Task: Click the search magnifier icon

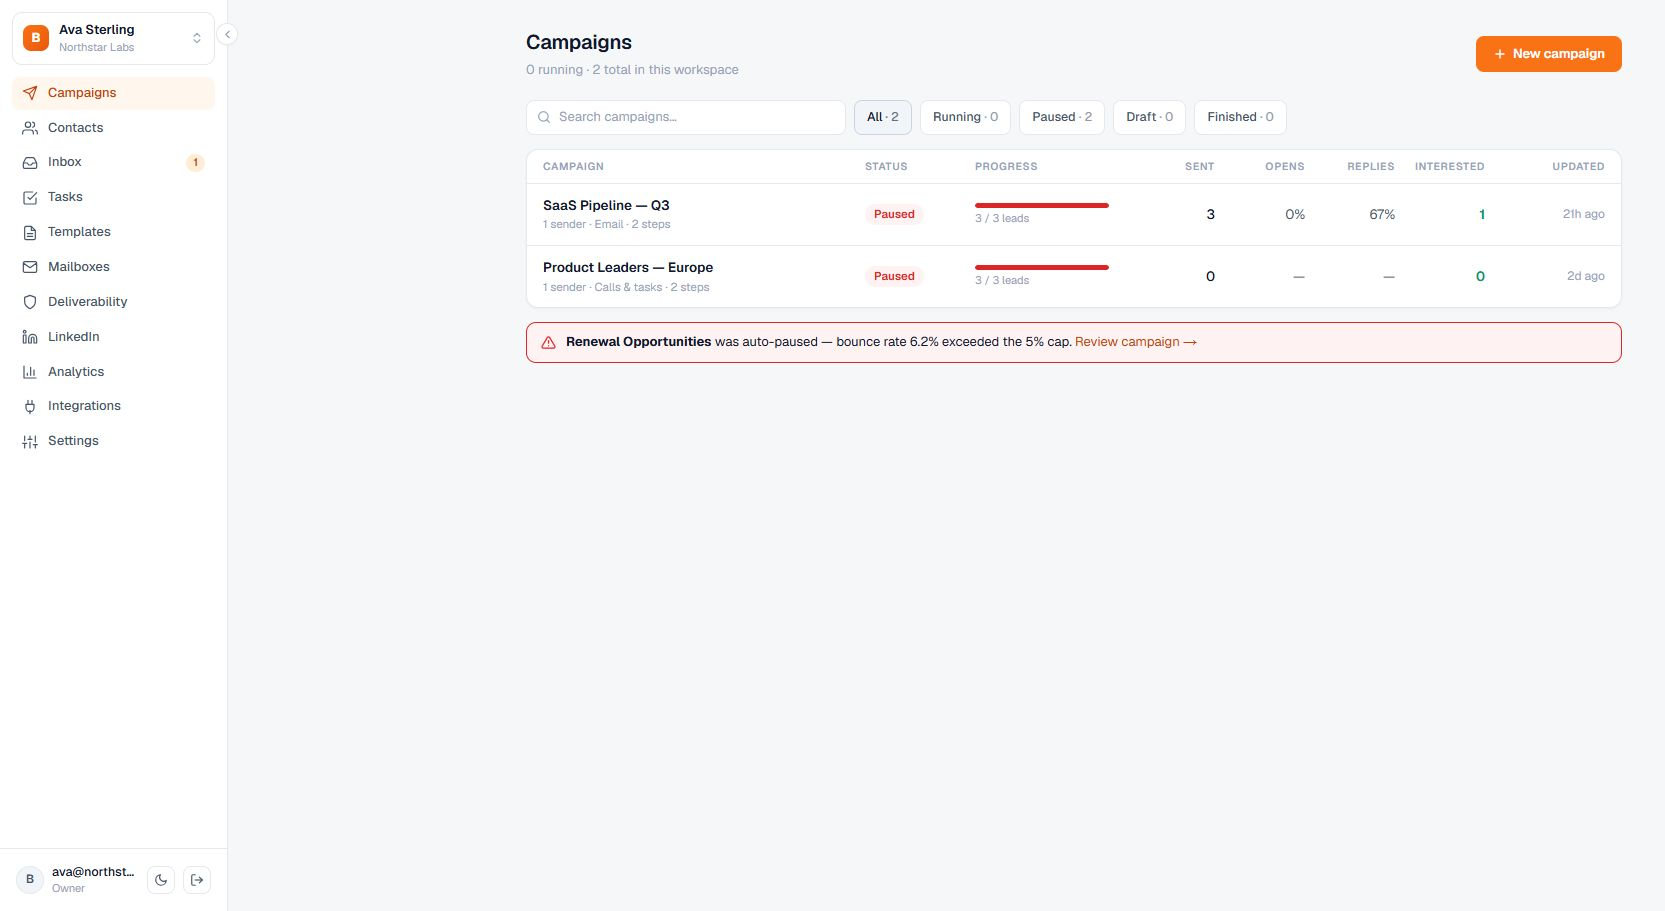Action: coord(545,117)
